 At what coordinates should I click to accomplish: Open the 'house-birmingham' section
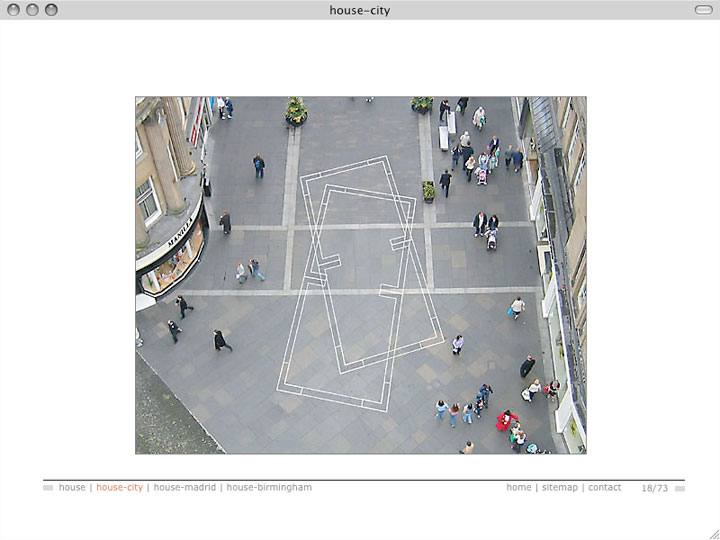pos(269,488)
